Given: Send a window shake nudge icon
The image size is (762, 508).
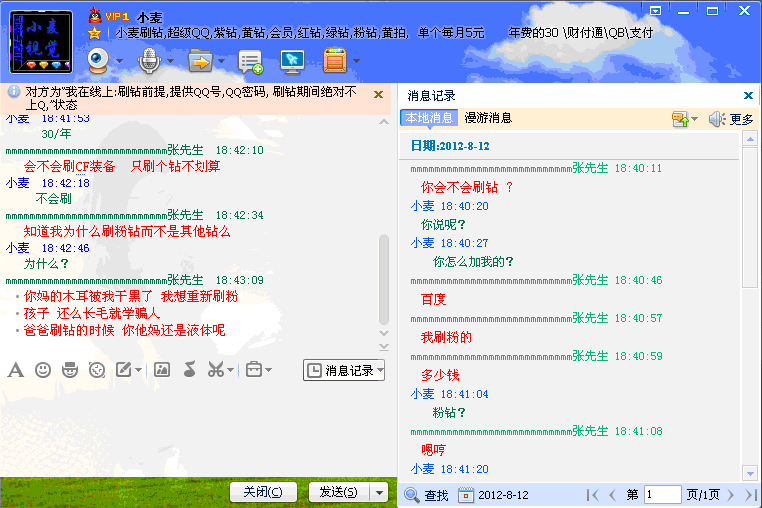Looking at the screenshot, I should click(97, 370).
